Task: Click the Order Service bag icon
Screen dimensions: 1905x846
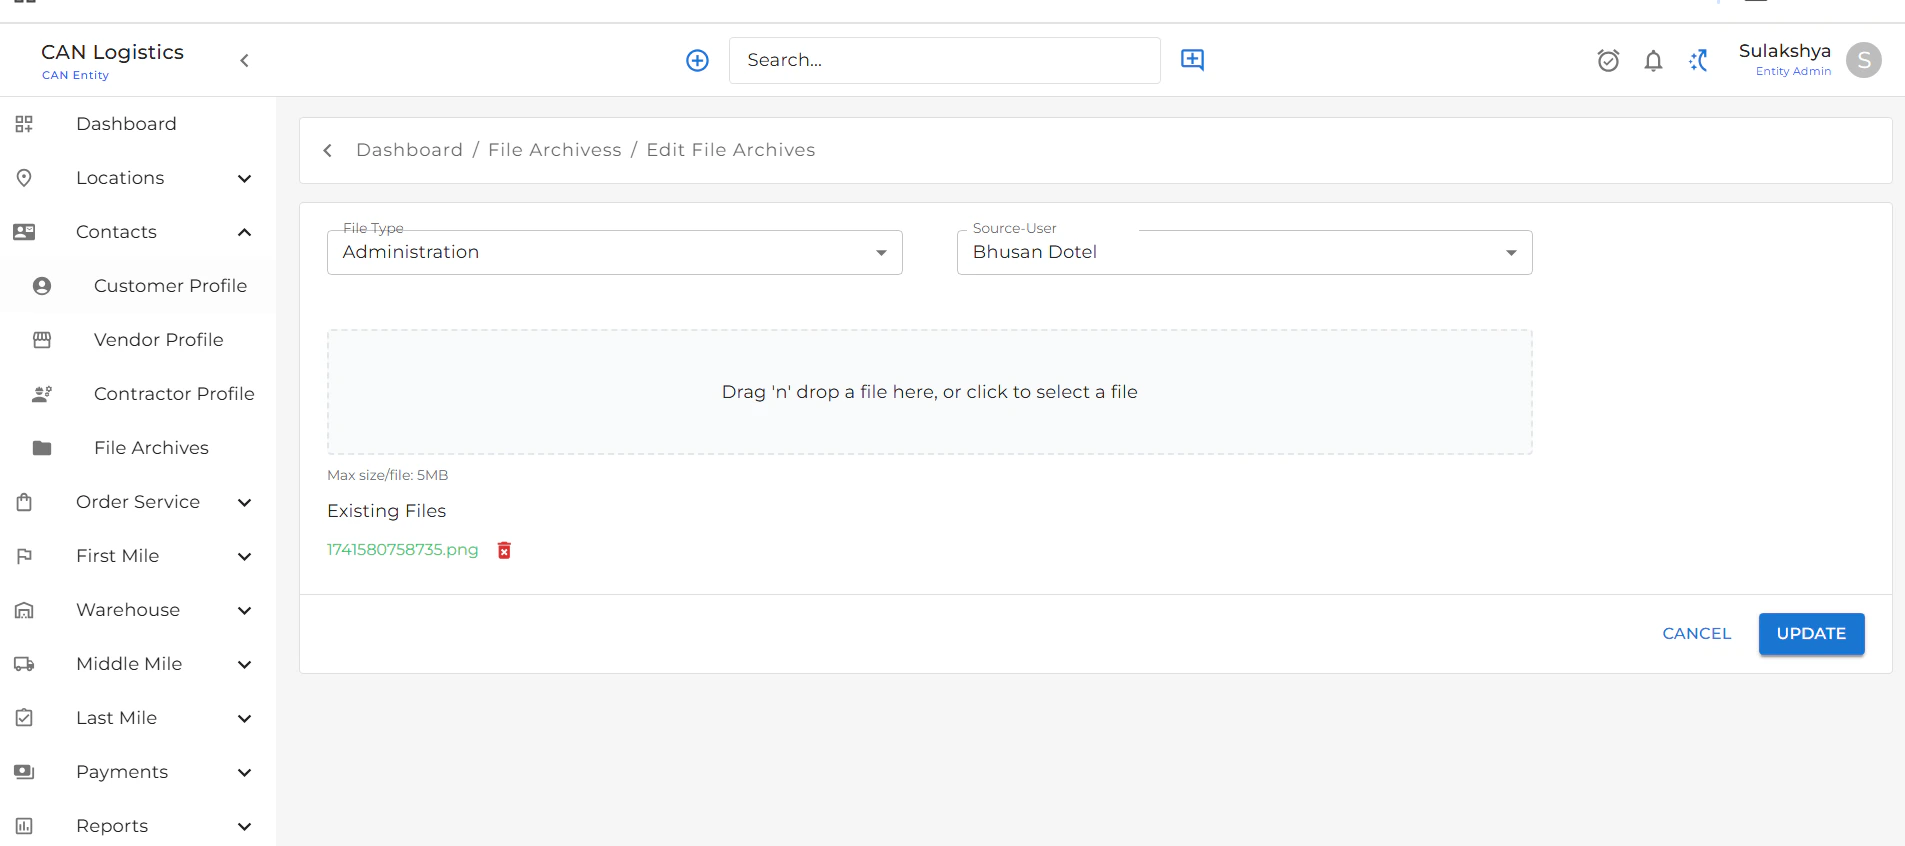Action: point(24,502)
